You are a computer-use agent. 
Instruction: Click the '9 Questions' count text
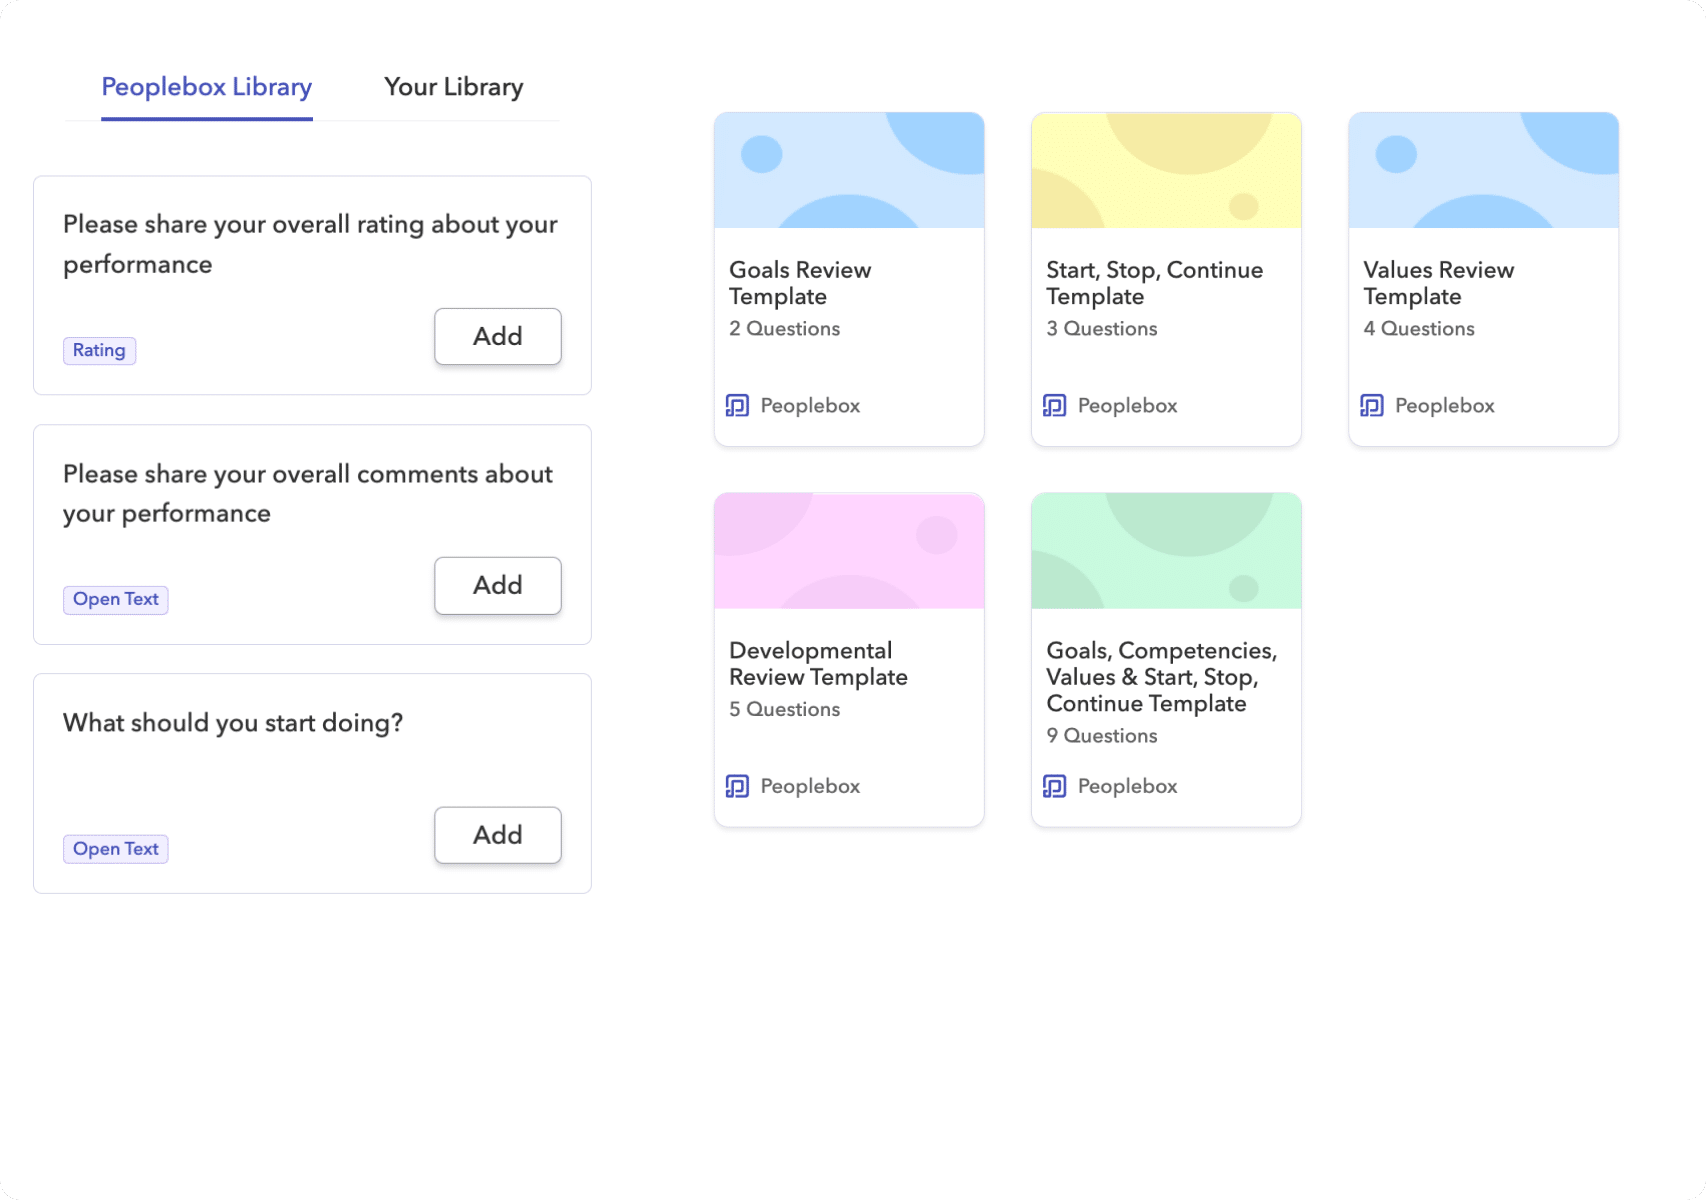coord(1101,736)
